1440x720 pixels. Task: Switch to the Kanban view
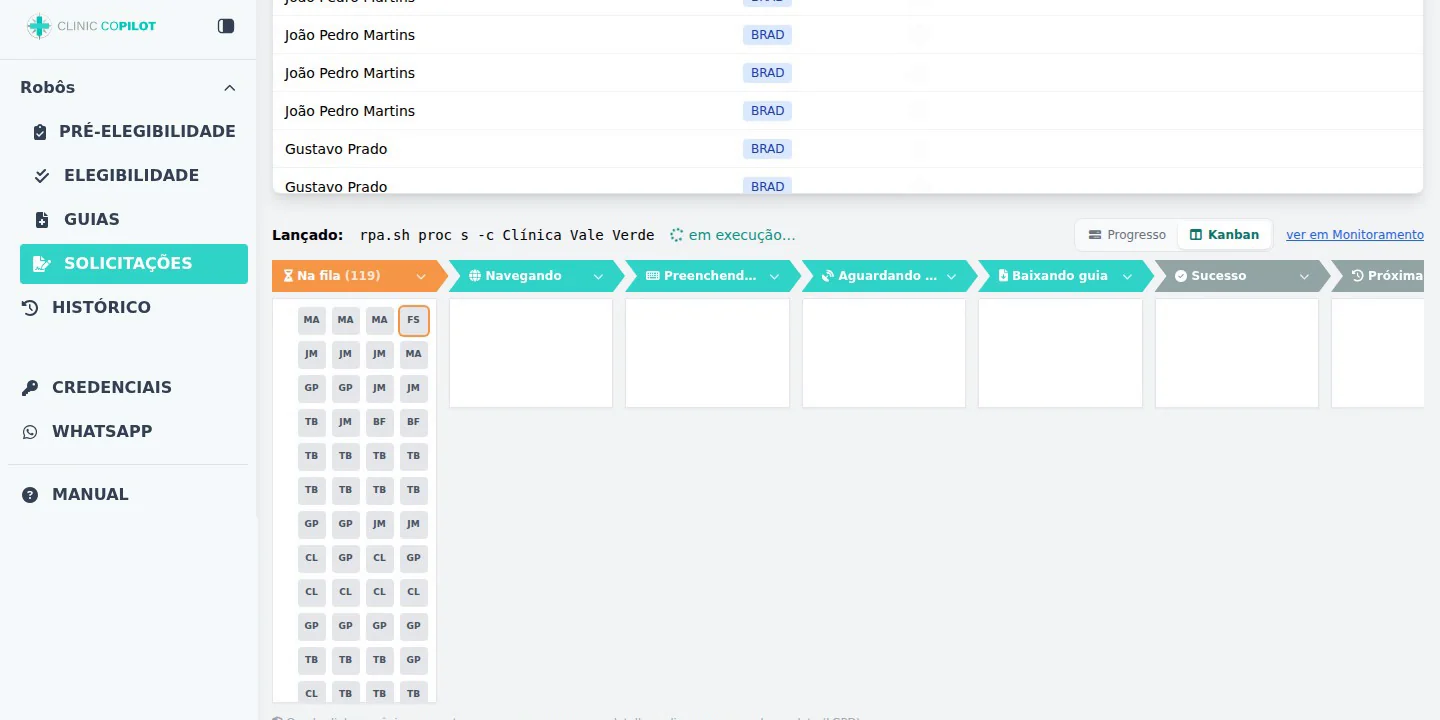pyautogui.click(x=1224, y=235)
